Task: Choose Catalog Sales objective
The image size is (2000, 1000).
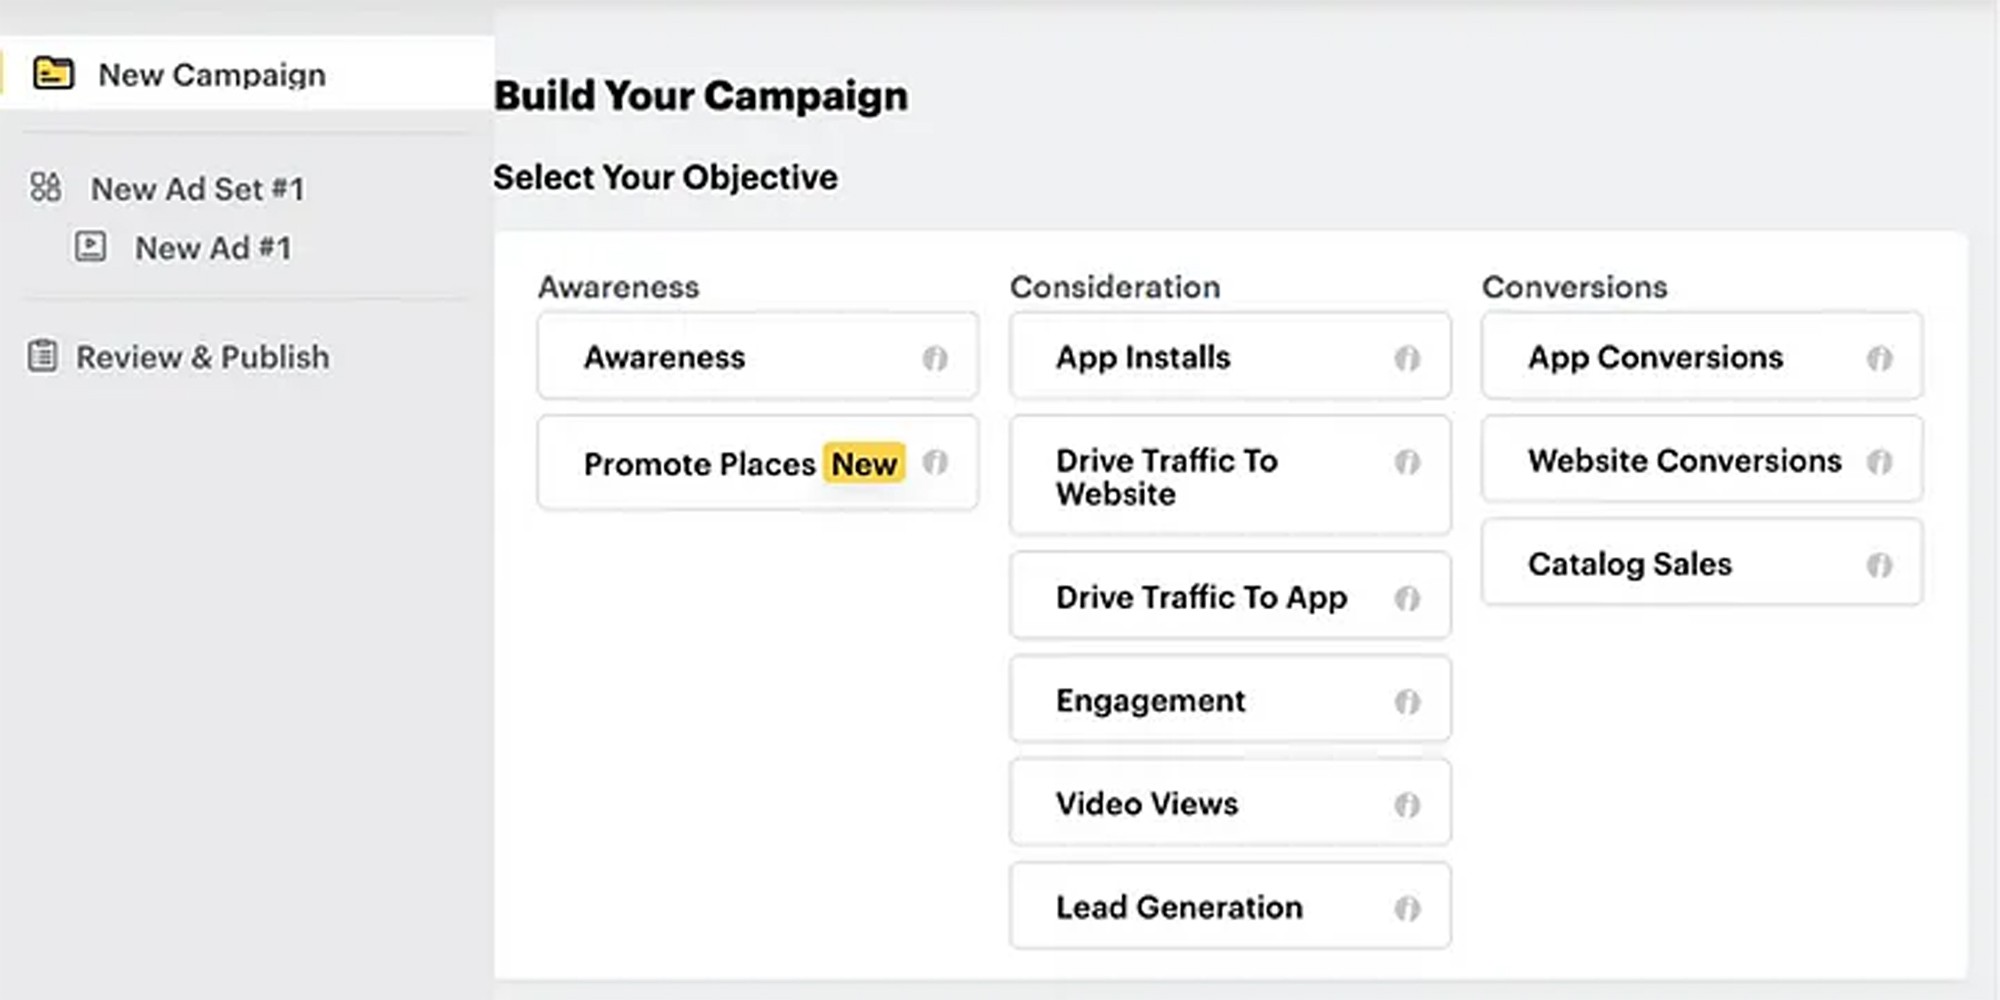Action: click(1630, 564)
